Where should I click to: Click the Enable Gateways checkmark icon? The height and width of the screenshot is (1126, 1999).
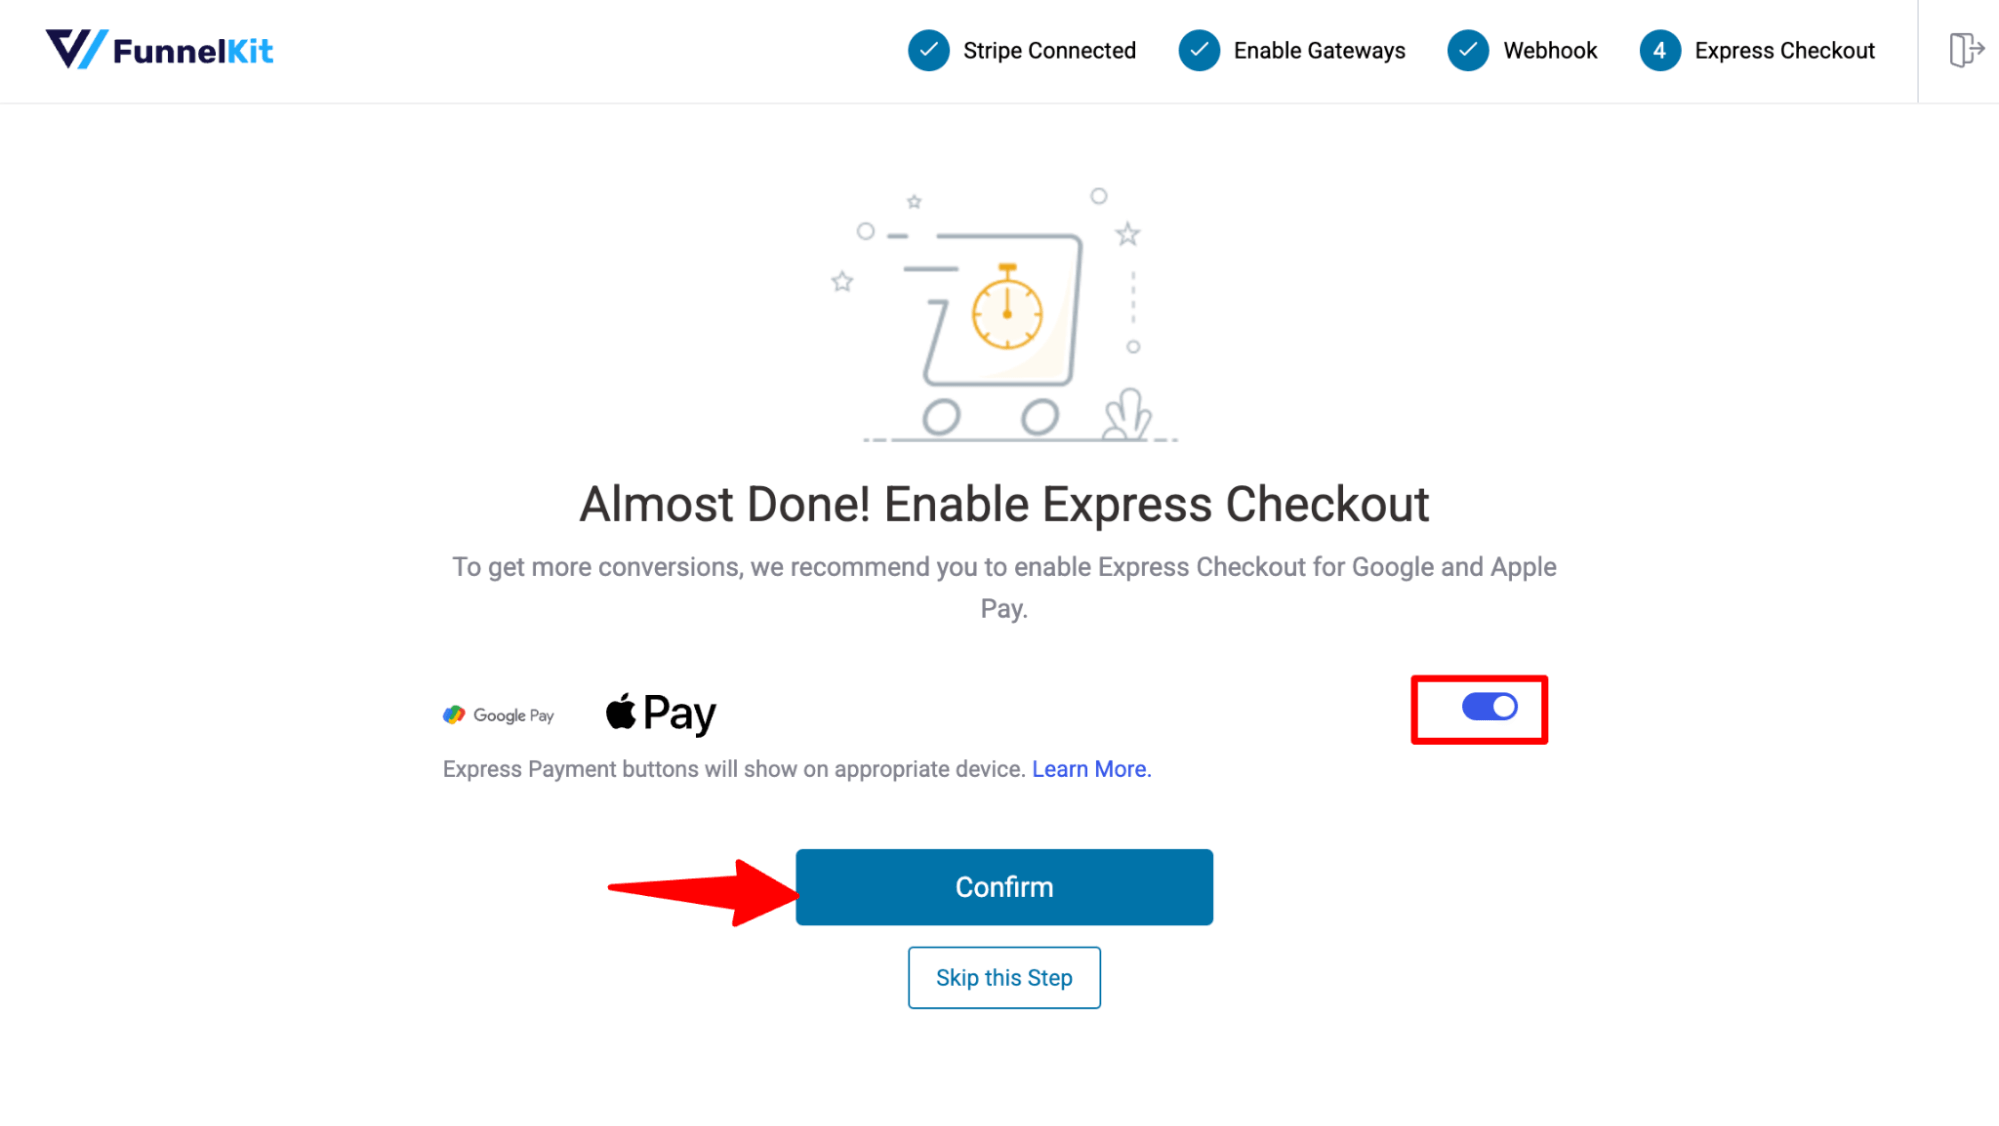[x=1199, y=51]
